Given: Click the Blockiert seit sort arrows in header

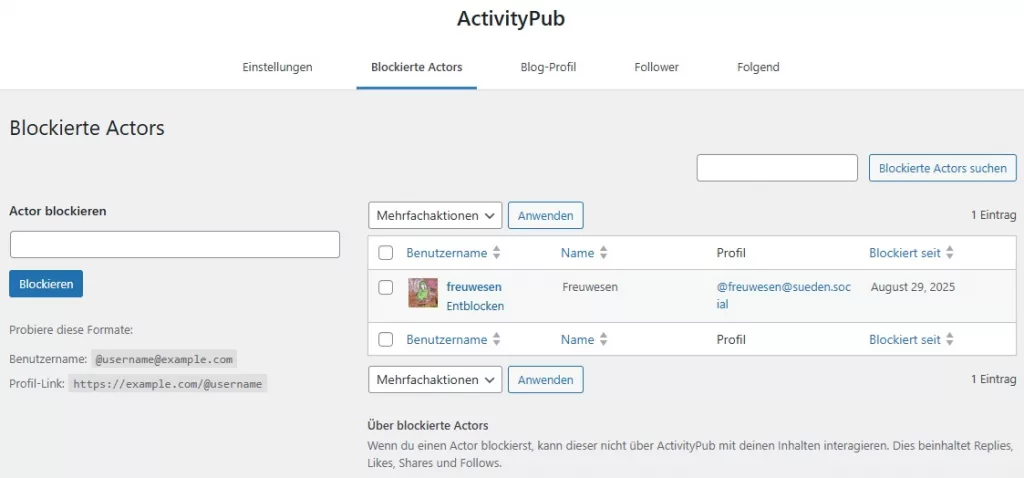Looking at the screenshot, I should (950, 253).
